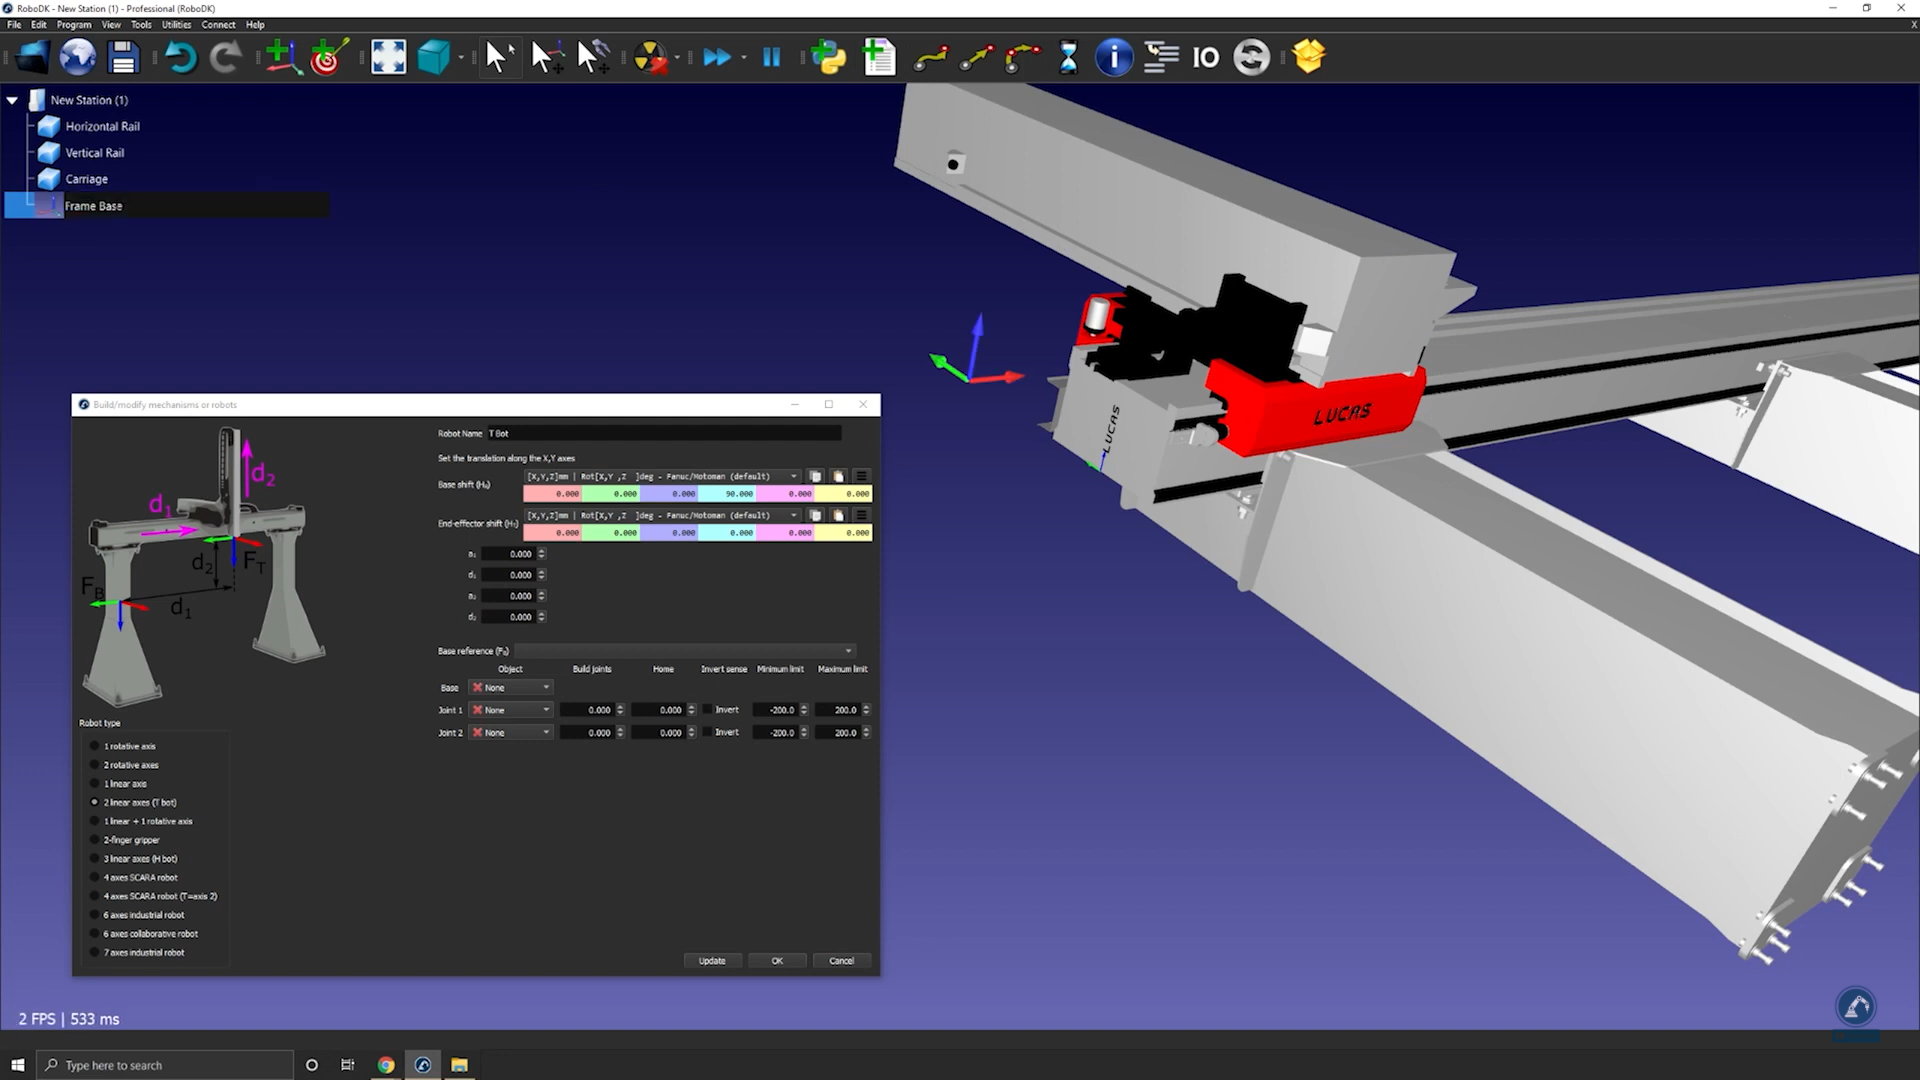Open the Utilities menu
Screen dimensions: 1920x1080
176,24
